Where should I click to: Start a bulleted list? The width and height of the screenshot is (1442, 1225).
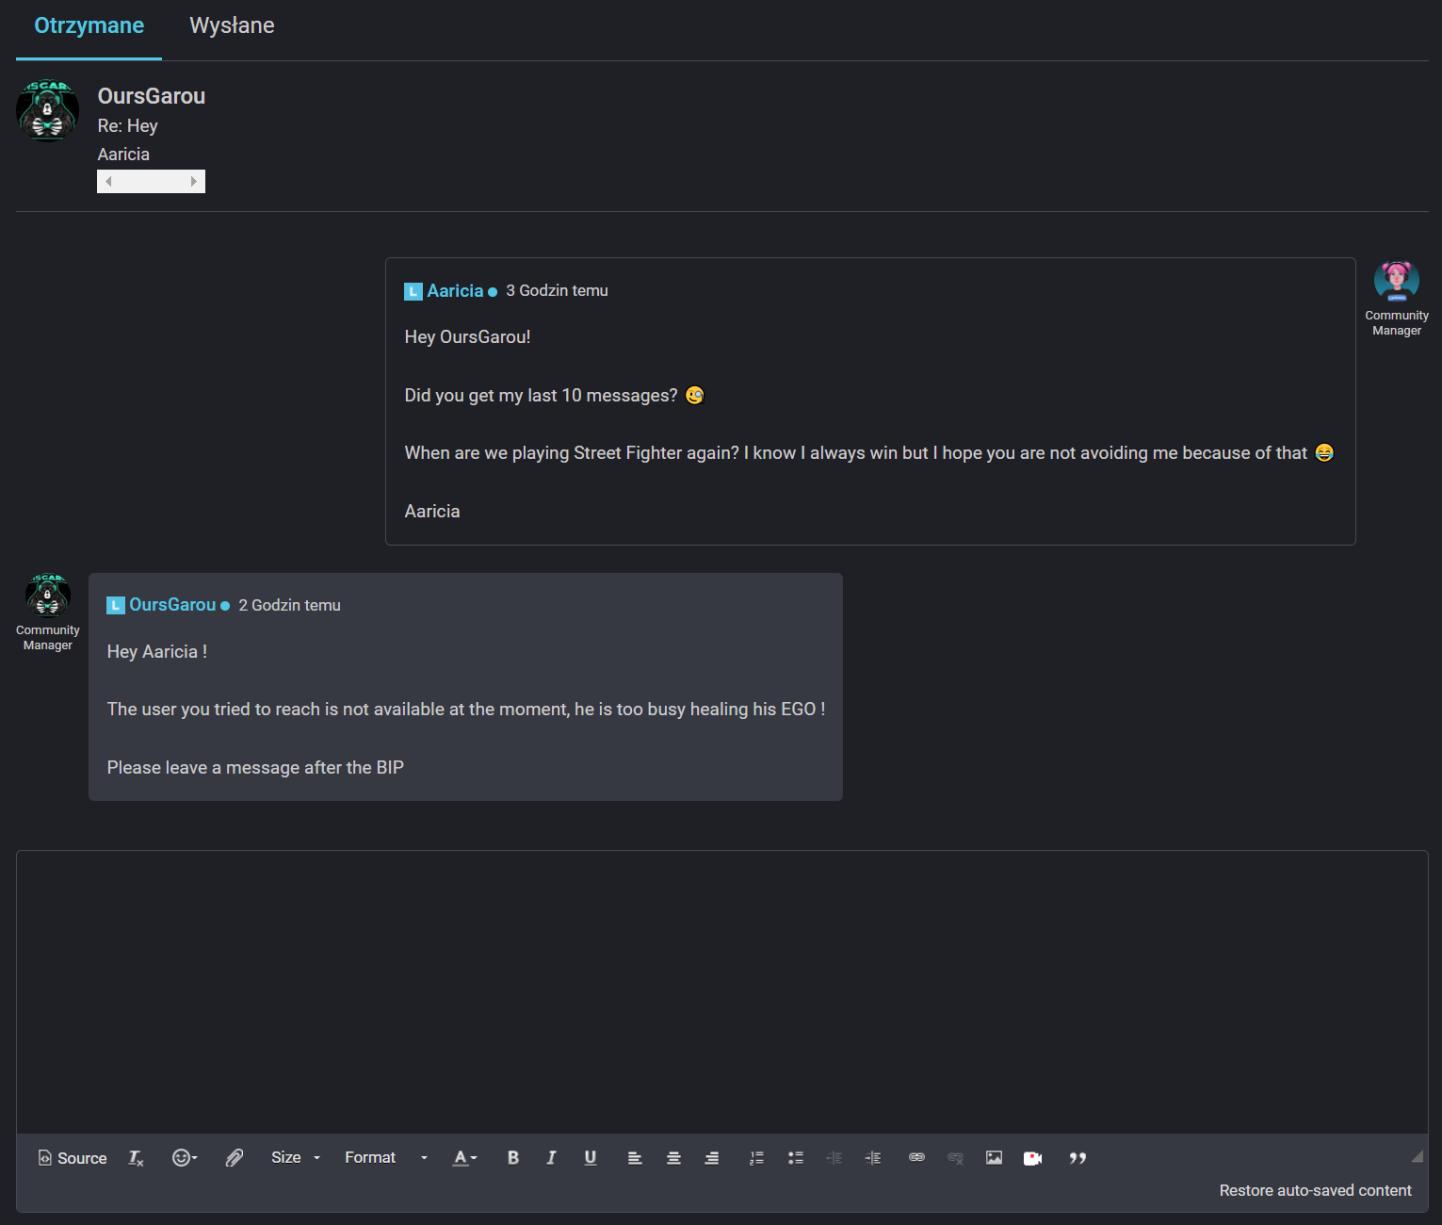[x=796, y=1157]
